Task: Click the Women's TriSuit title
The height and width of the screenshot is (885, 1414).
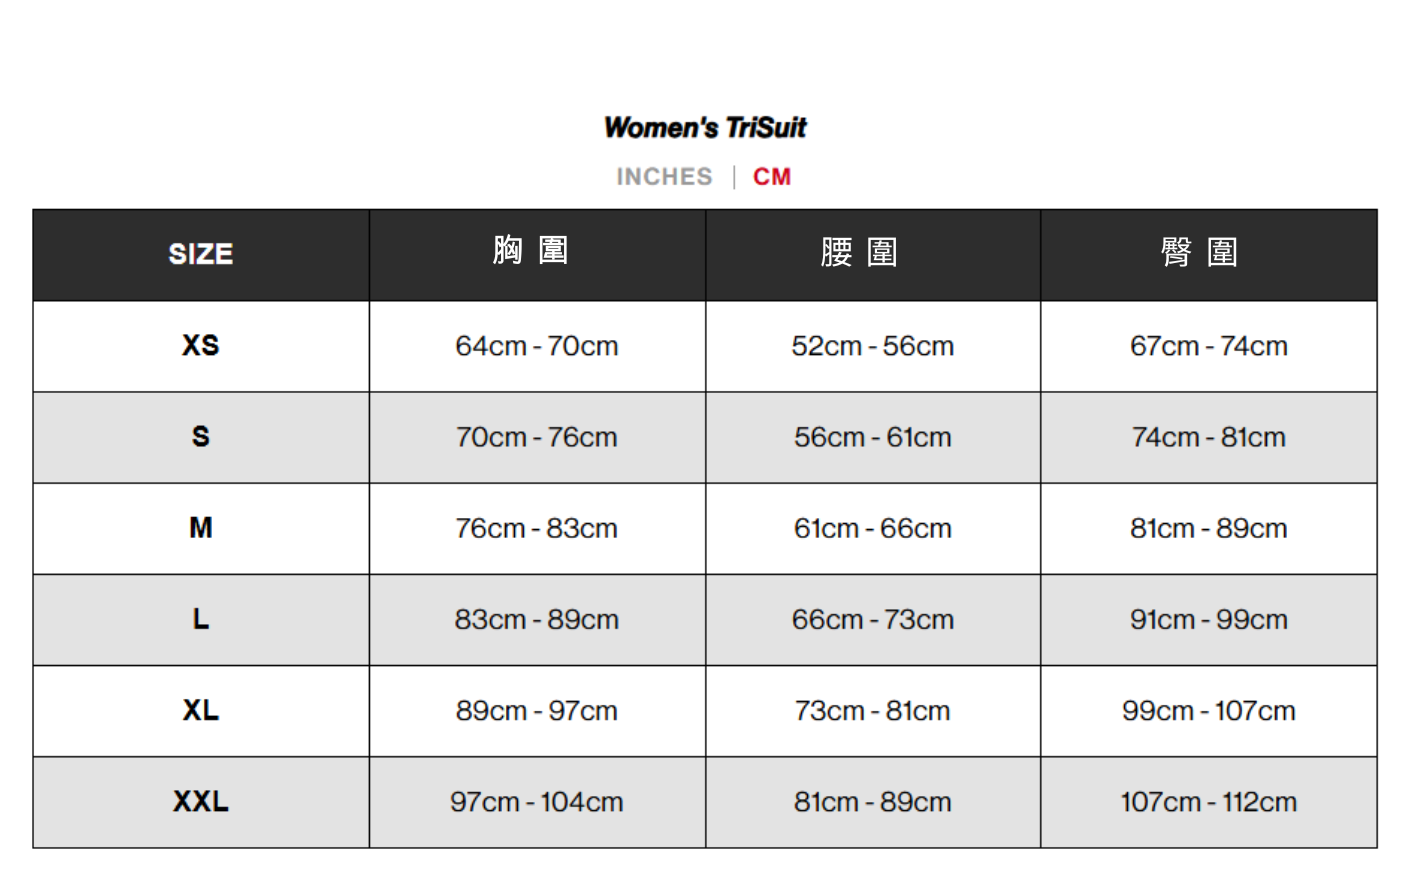Action: pos(705,128)
